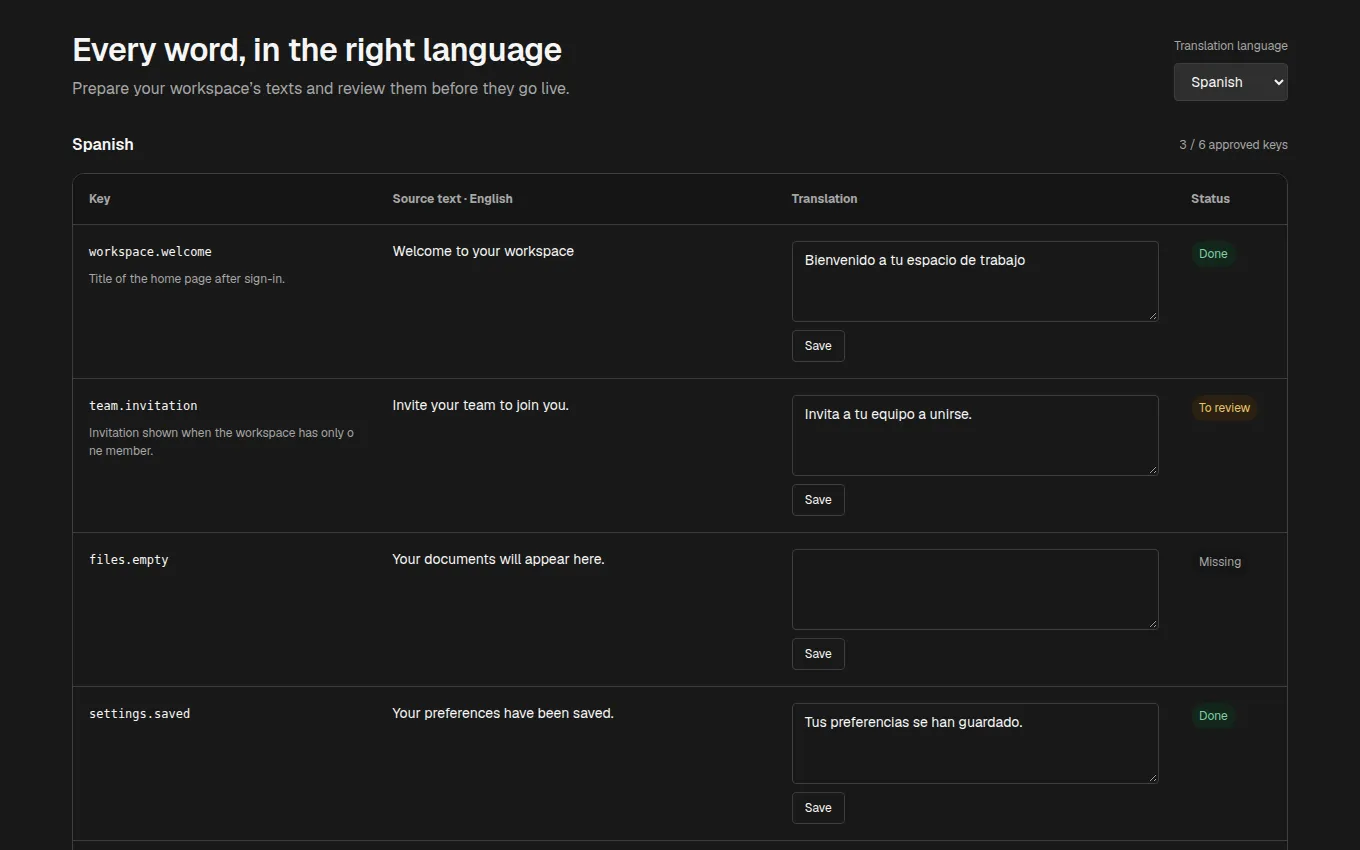
Task: Click source text 'Welcome to your workspace'
Action: [x=483, y=251]
